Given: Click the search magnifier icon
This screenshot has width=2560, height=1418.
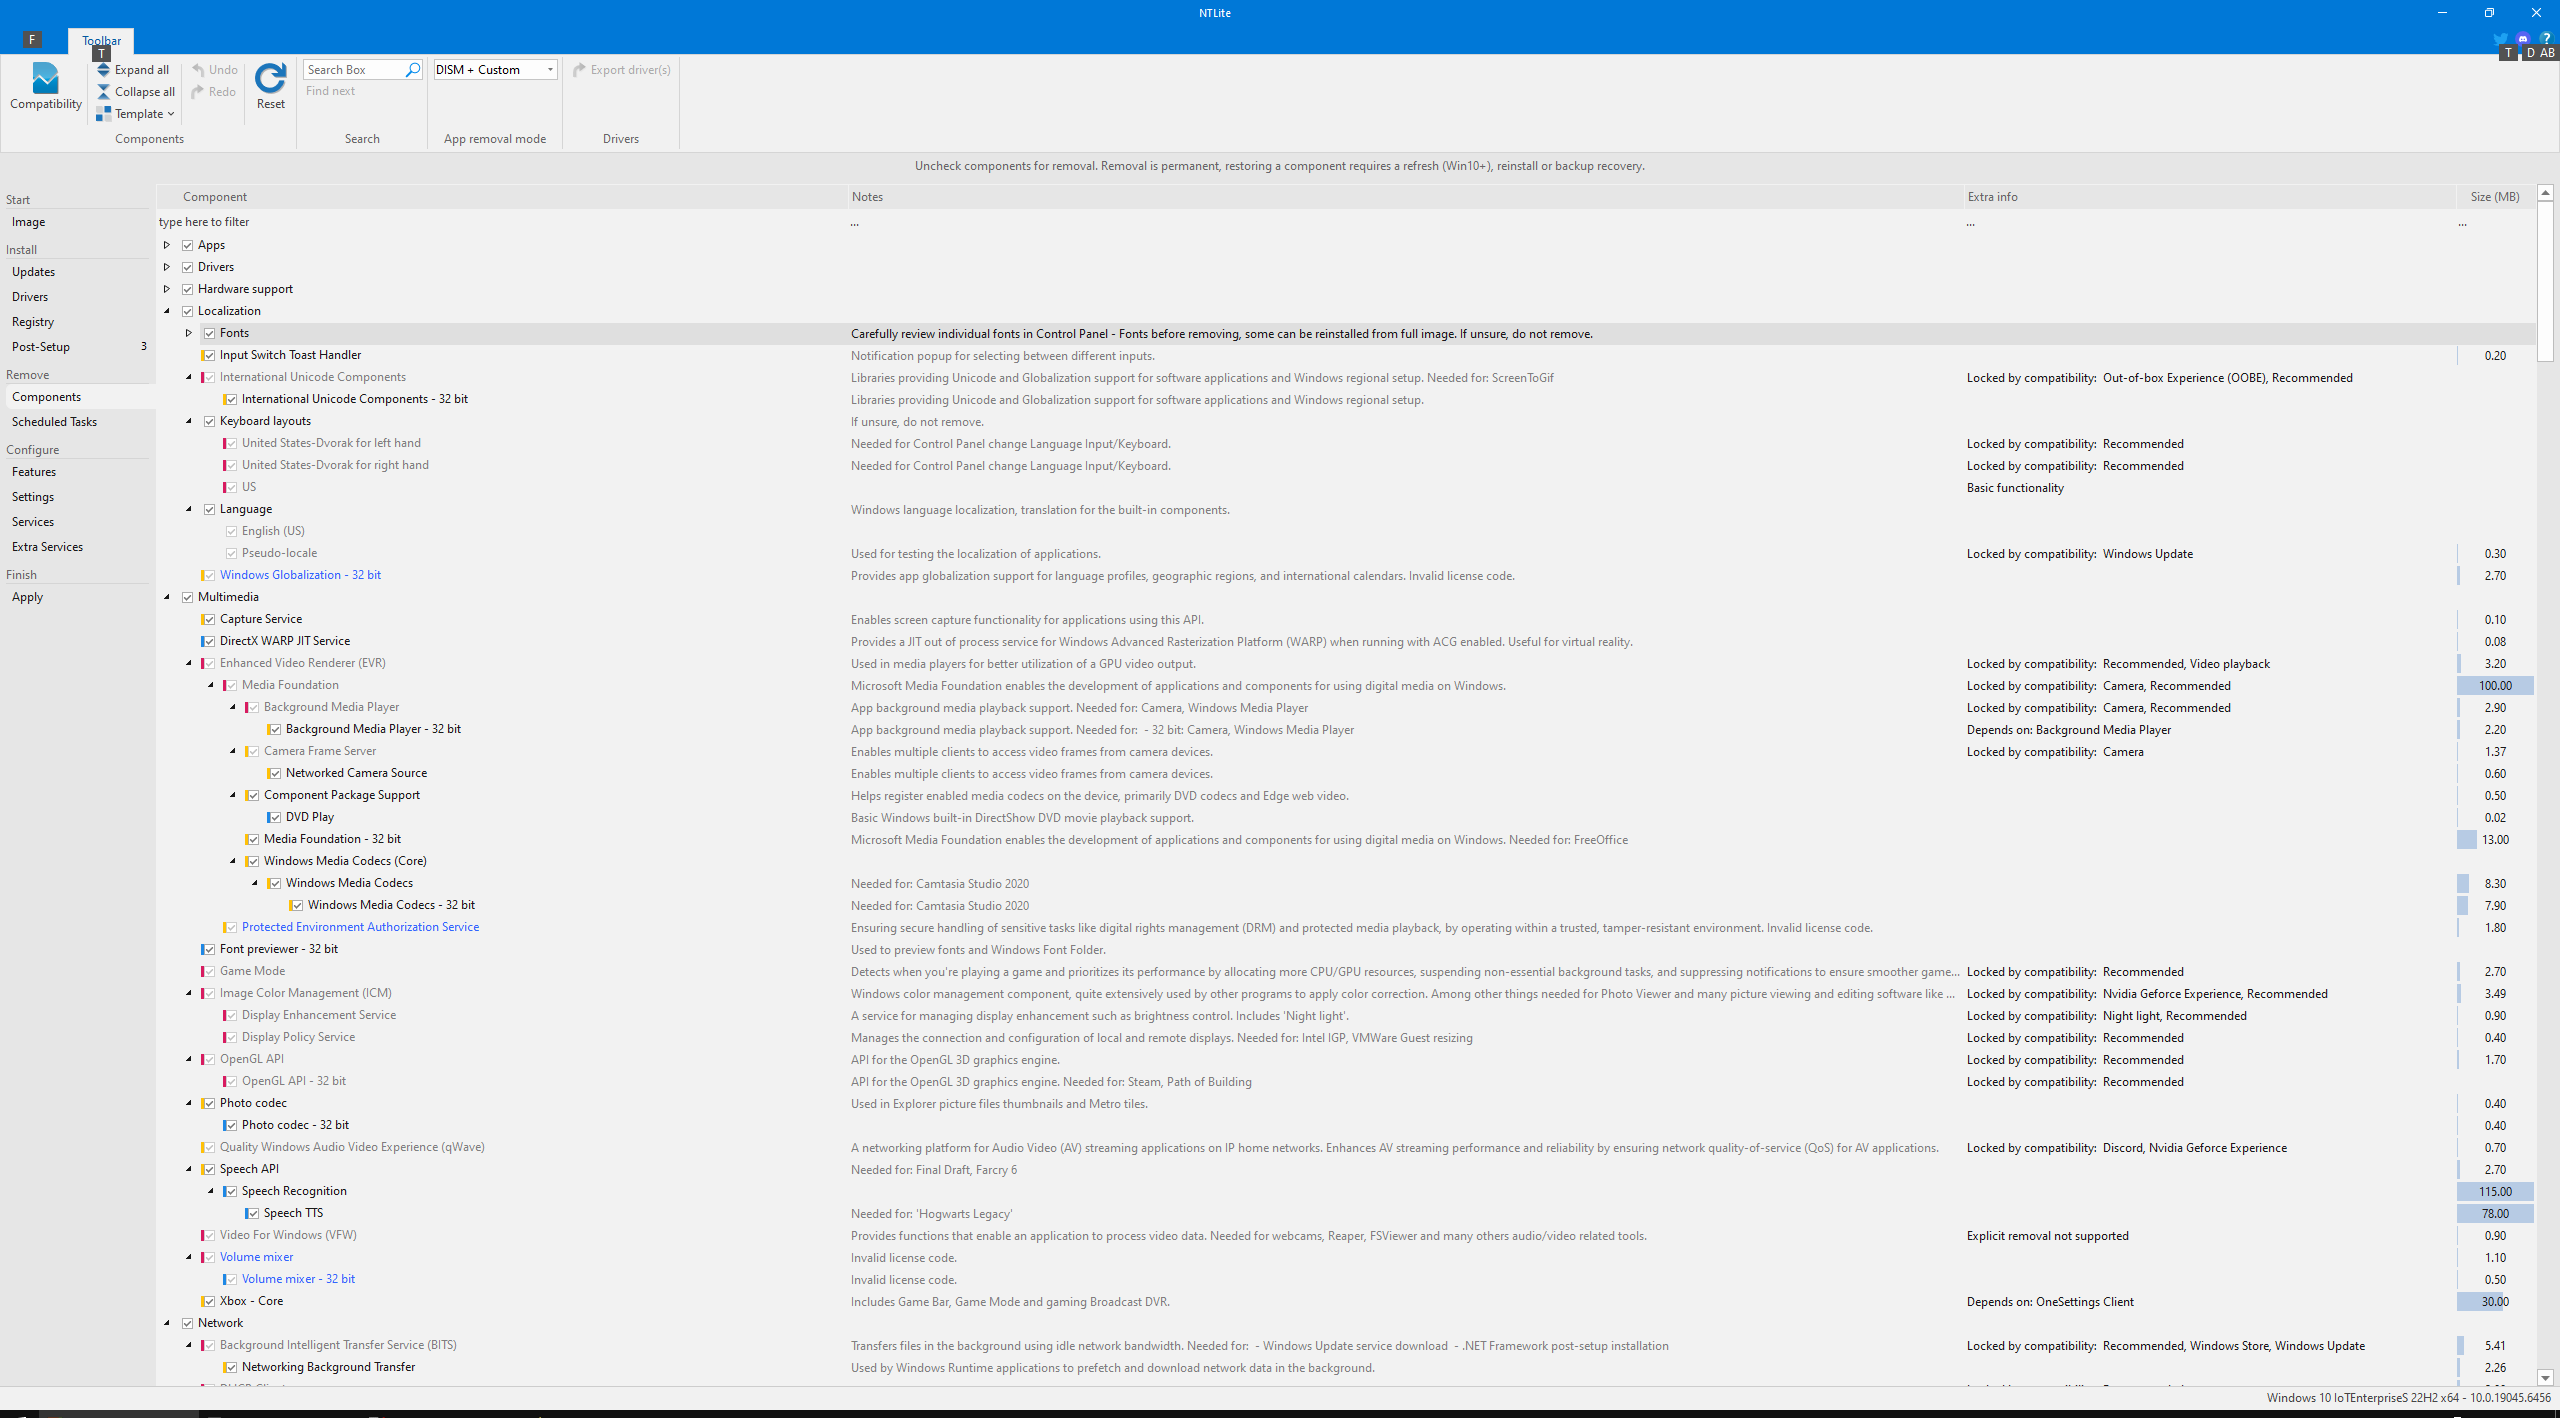Looking at the screenshot, I should coord(412,69).
